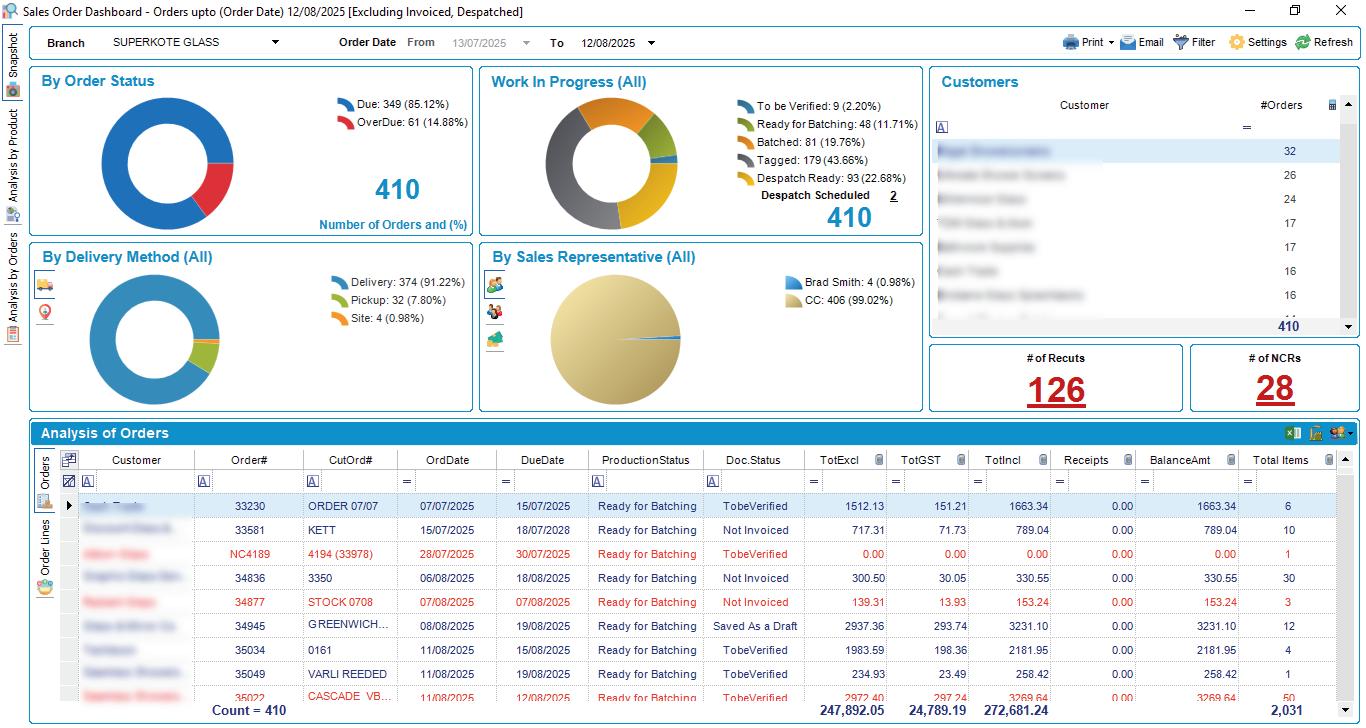This screenshot has width=1366, height=728.
Task: Toggle the column chooser button beside Customer header
Action: pos(69,460)
